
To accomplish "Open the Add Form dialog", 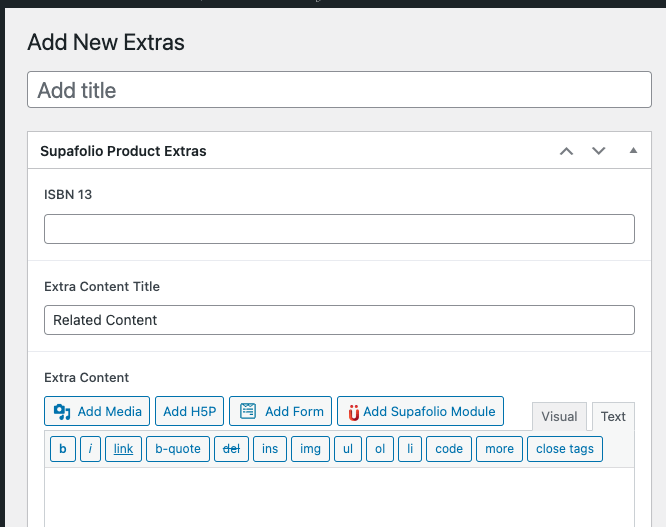I will [280, 411].
